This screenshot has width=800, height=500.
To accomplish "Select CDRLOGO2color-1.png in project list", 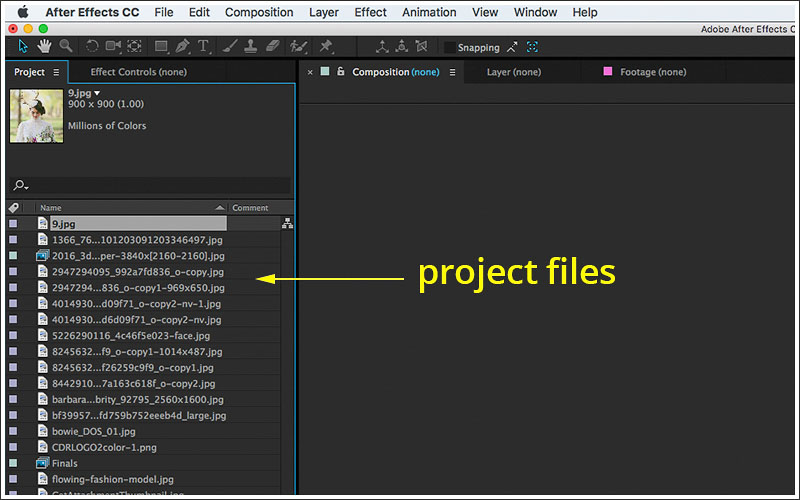I will (104, 447).
